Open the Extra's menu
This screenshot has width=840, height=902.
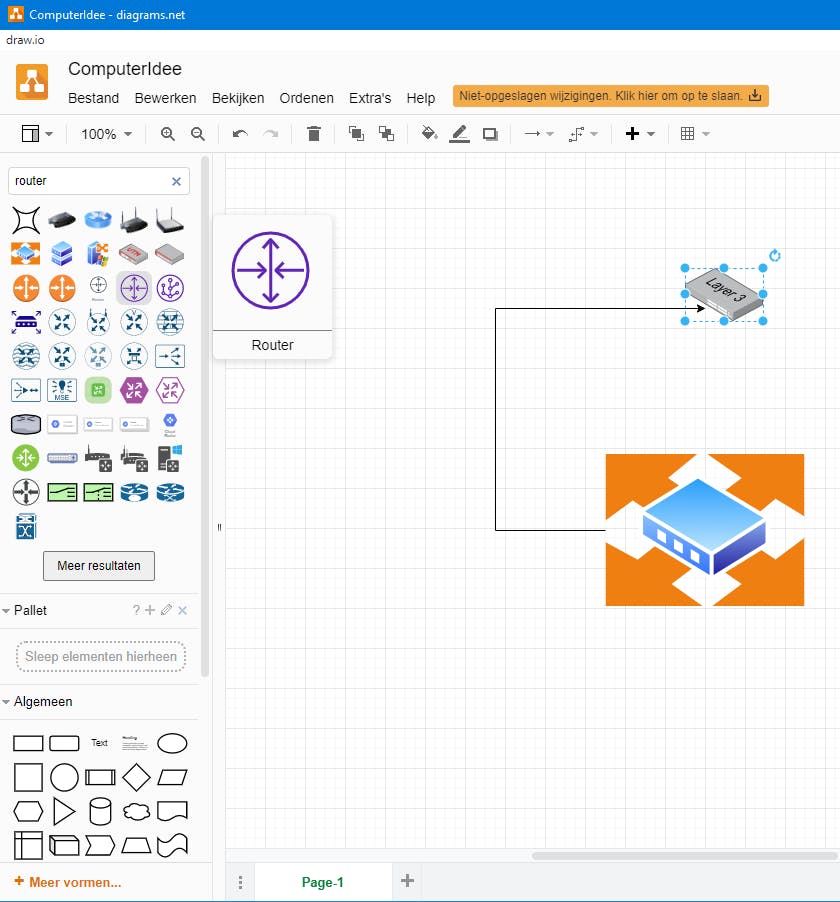point(370,98)
